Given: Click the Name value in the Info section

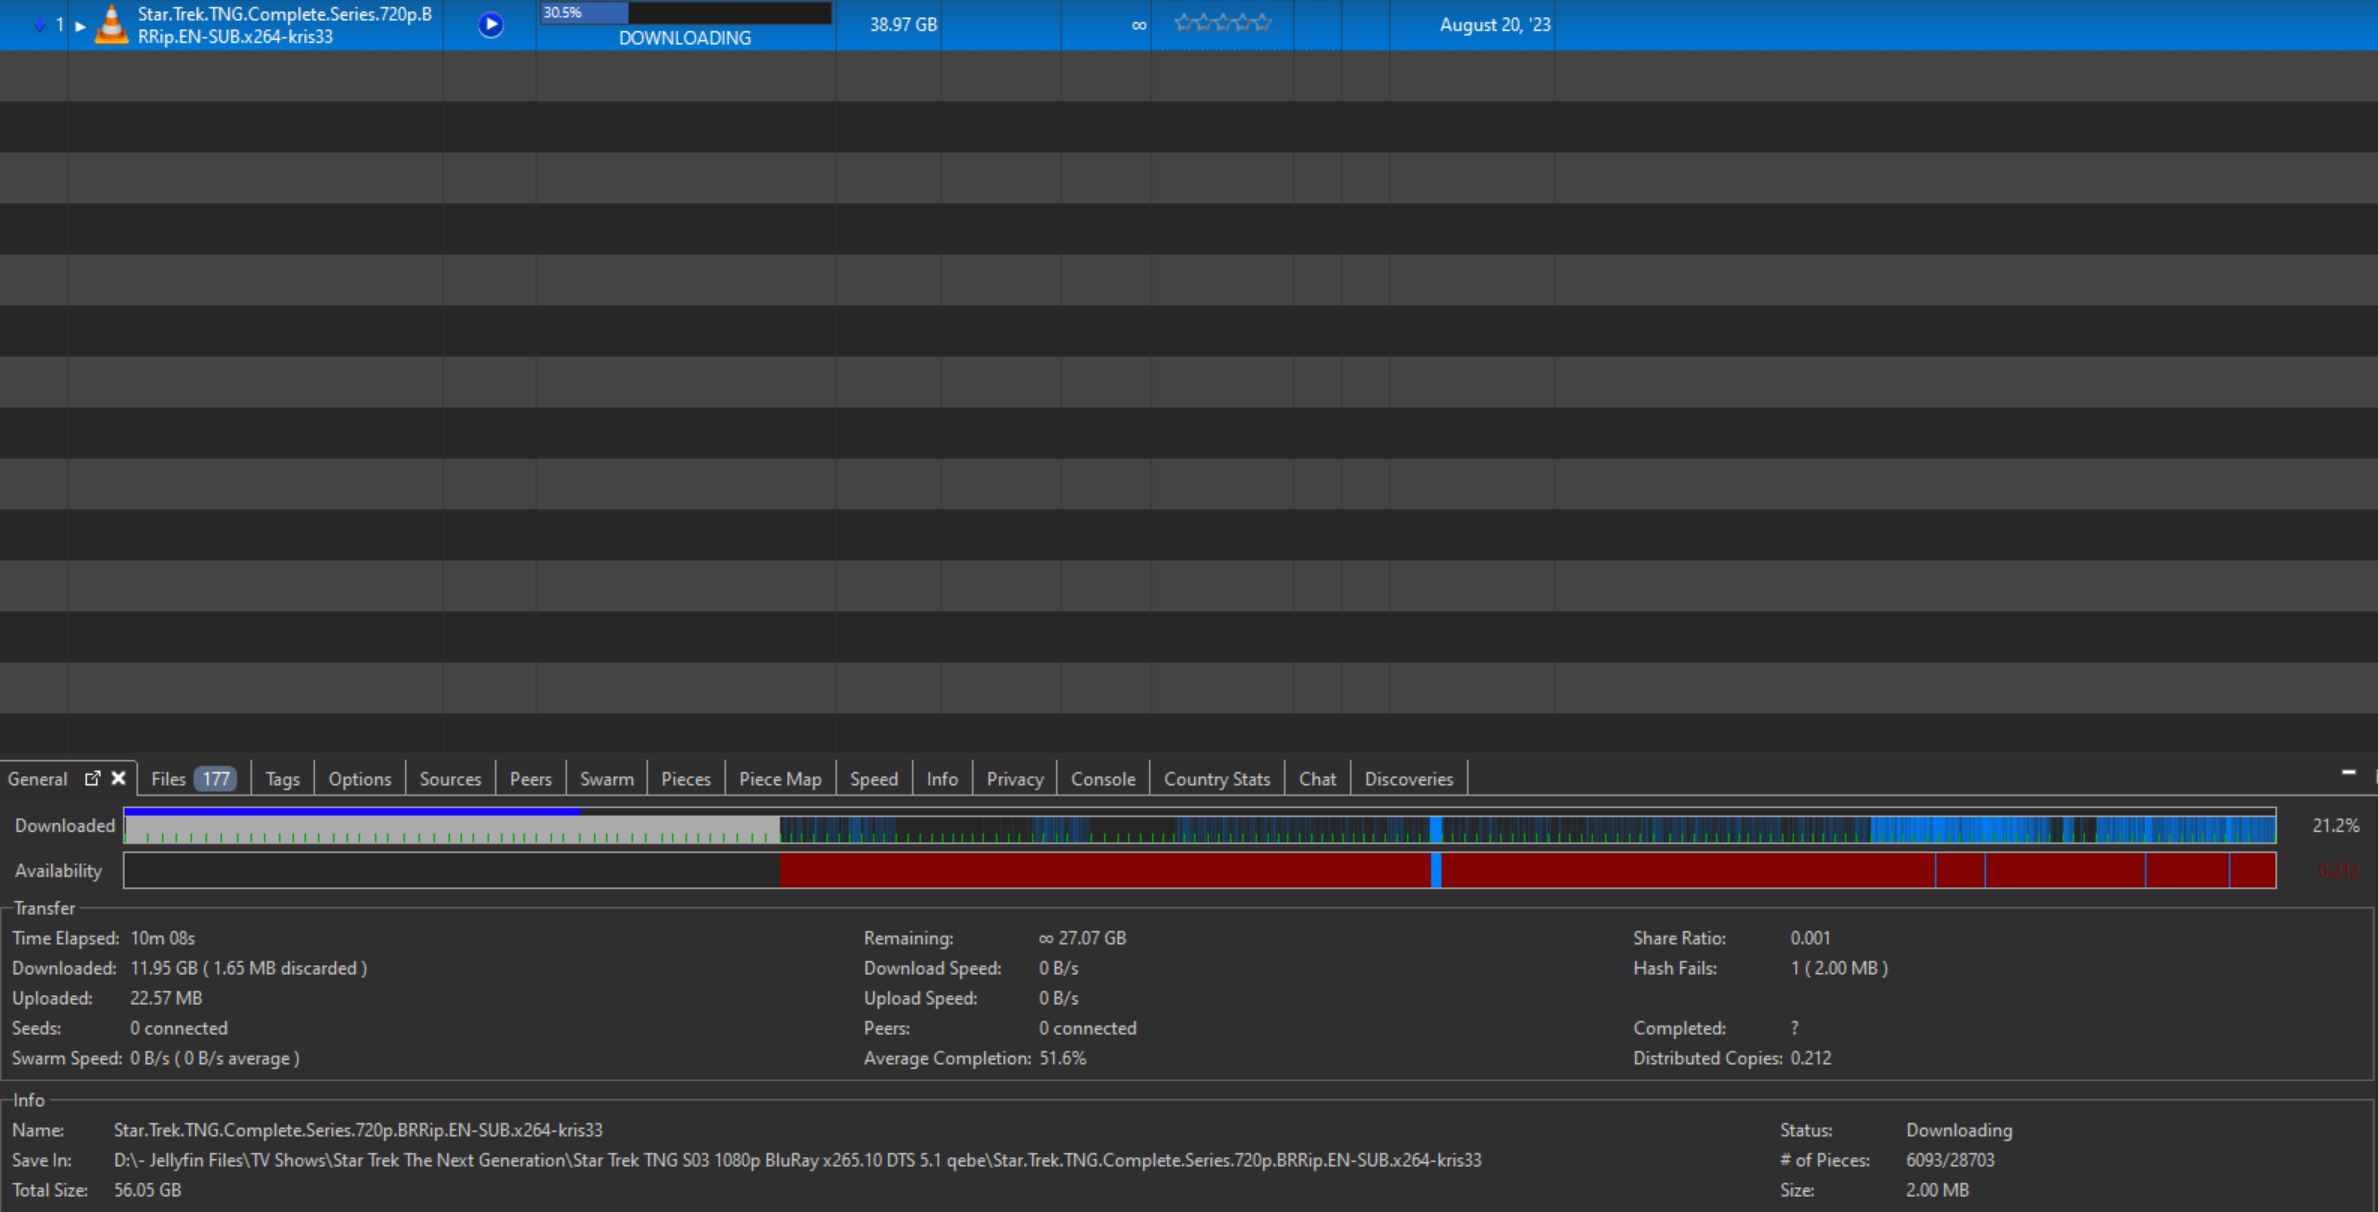Looking at the screenshot, I should click(x=358, y=1130).
